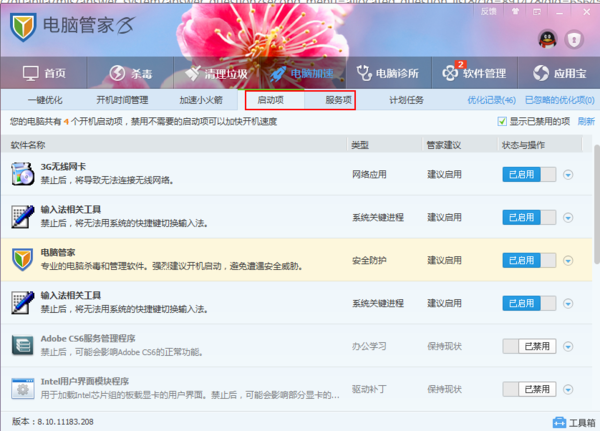
Task: Switch to the 一键优化 sub-tab
Action: click(45, 100)
